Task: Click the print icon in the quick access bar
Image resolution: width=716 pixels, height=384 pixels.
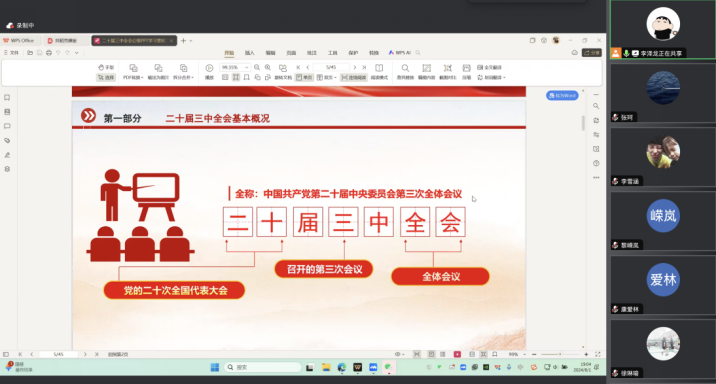Action: (49, 53)
